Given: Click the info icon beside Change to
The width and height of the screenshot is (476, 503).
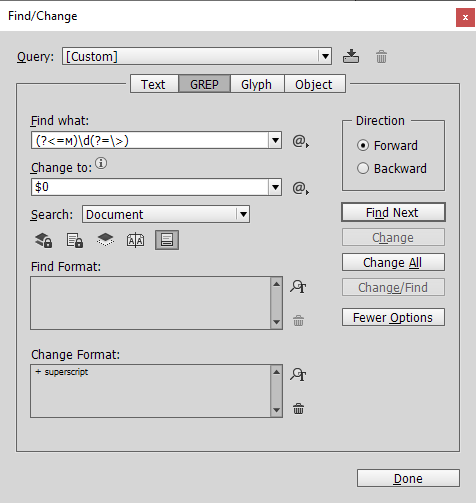Looking at the screenshot, I should click(x=101, y=163).
